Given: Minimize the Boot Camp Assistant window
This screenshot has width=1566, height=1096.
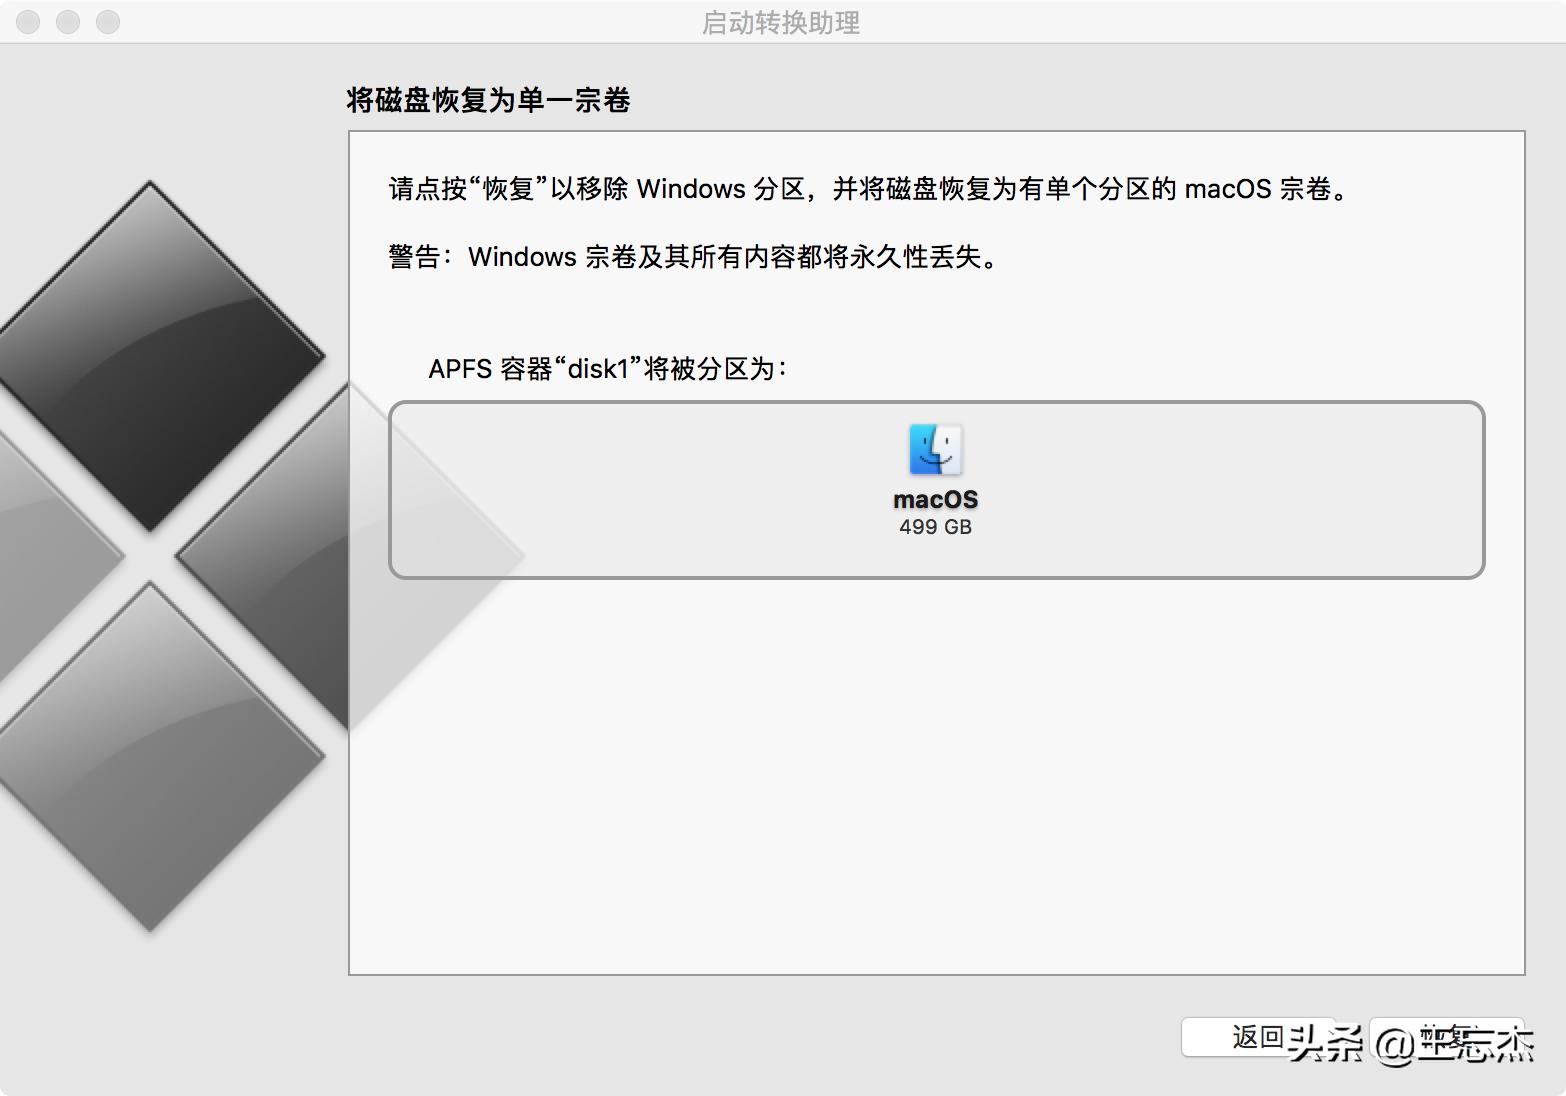Looking at the screenshot, I should tap(68, 22).
